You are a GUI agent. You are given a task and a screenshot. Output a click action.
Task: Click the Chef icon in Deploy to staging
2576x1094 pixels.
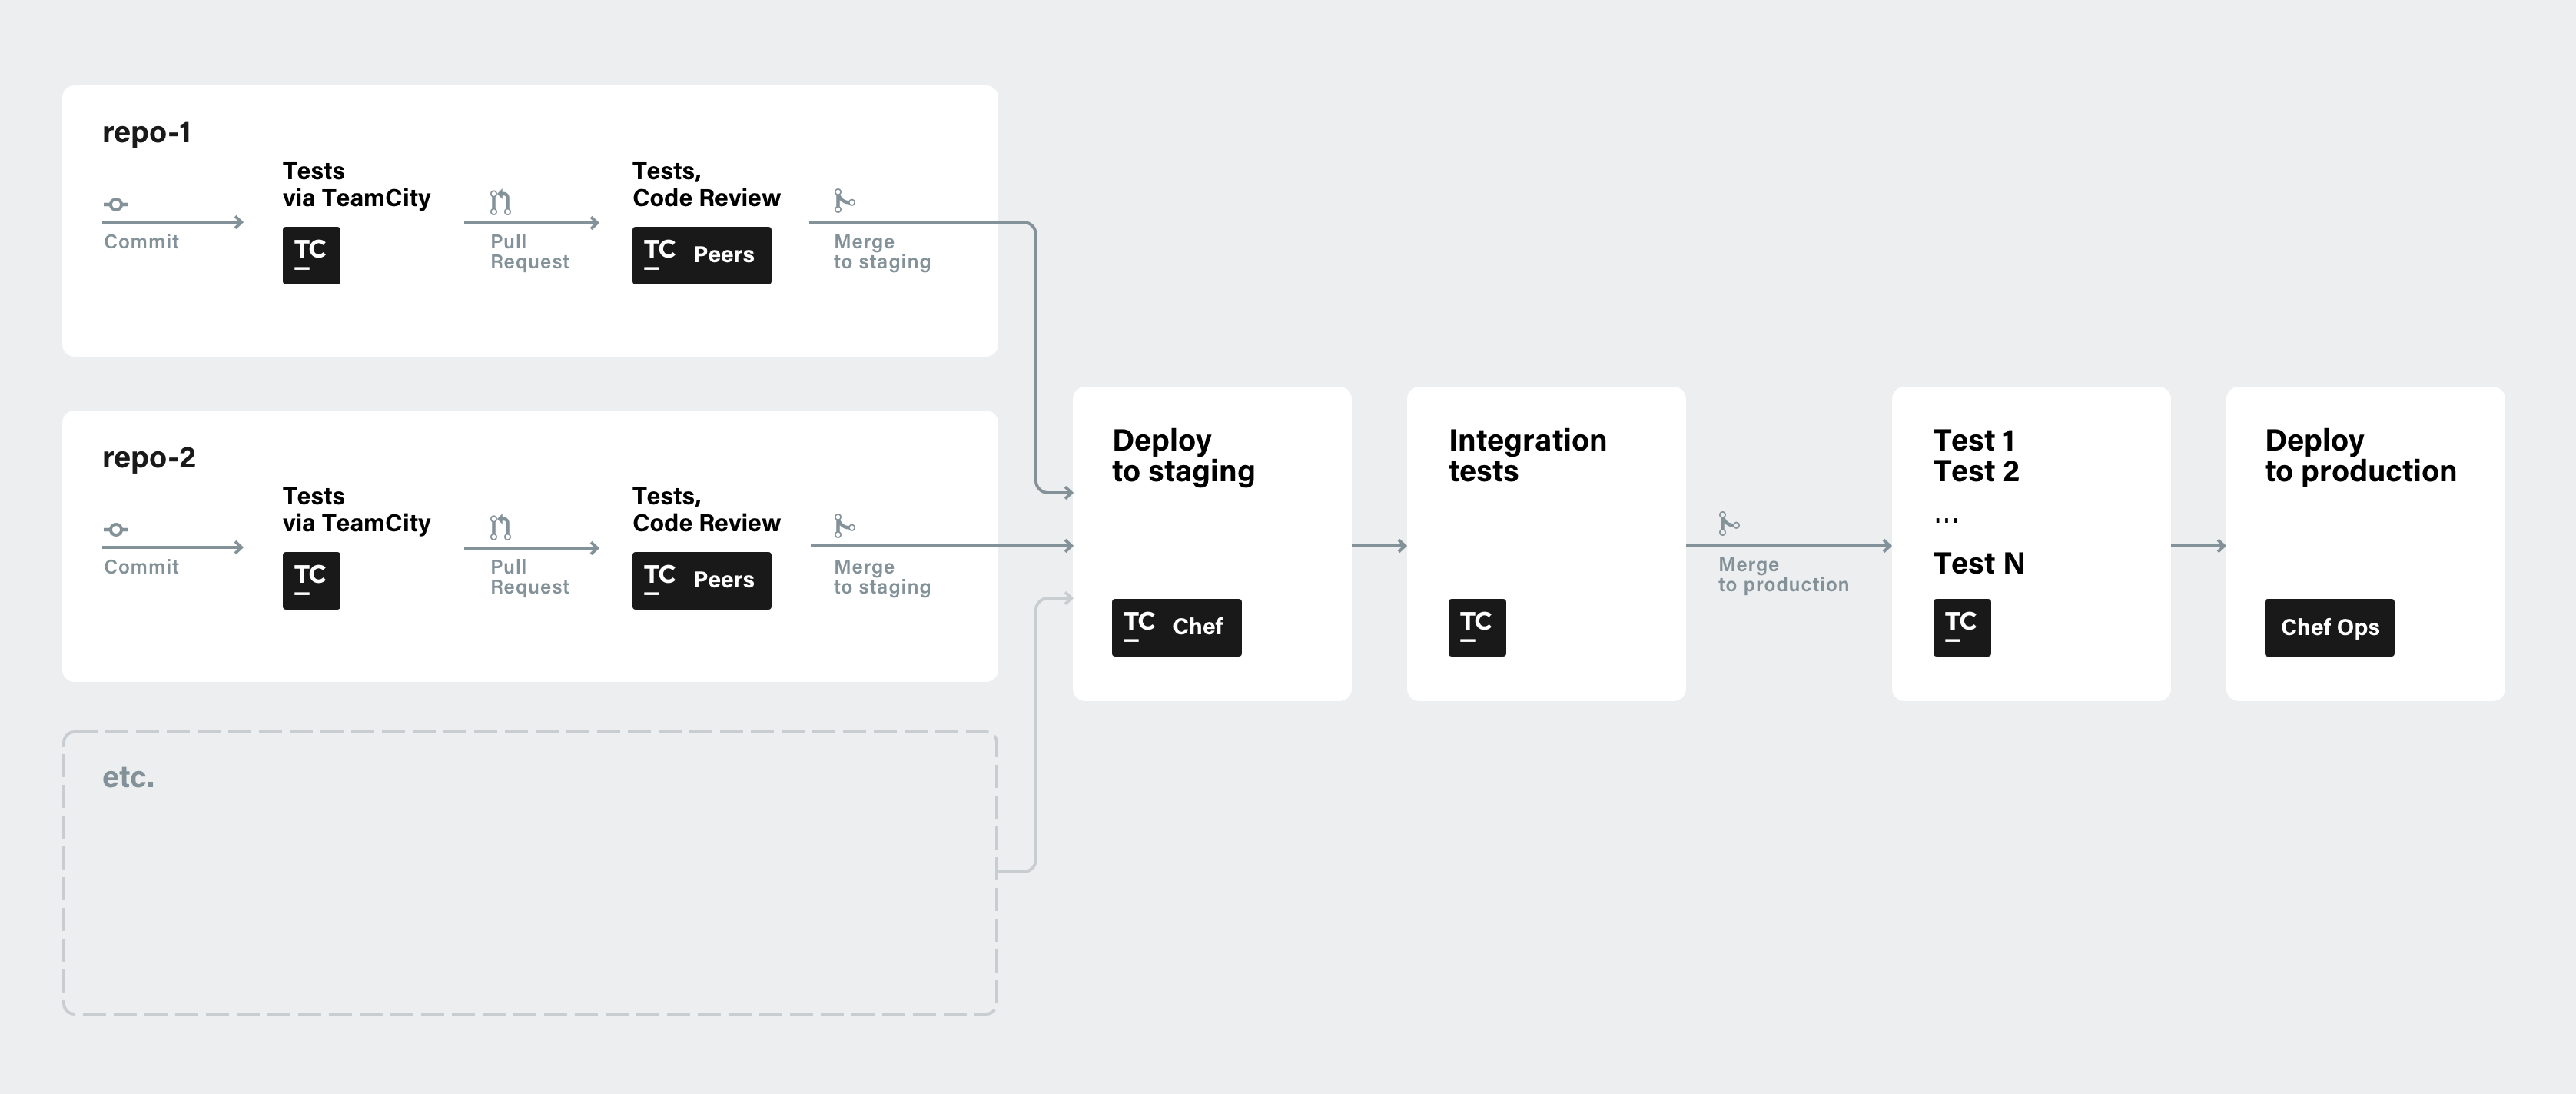click(1178, 627)
